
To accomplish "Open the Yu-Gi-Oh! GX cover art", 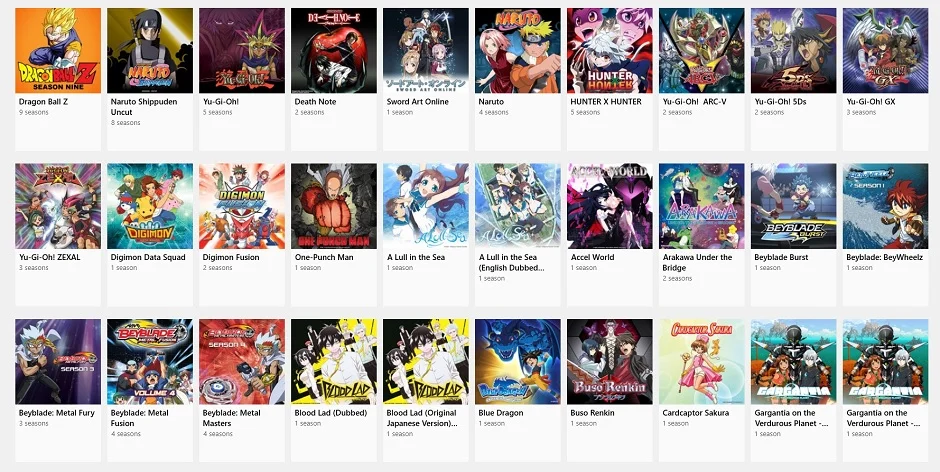I will (885, 50).
